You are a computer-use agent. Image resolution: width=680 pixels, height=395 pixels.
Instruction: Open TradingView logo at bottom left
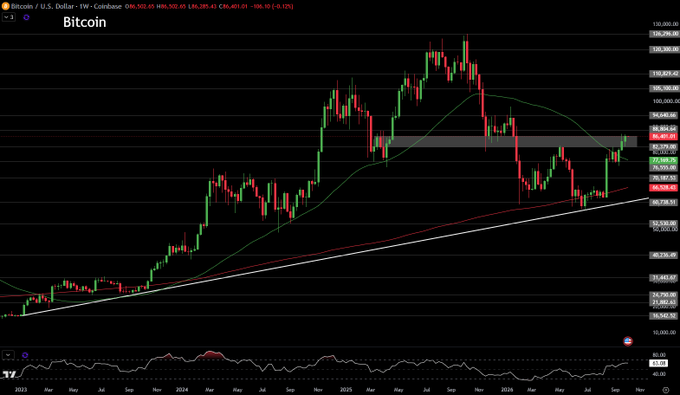(9, 374)
